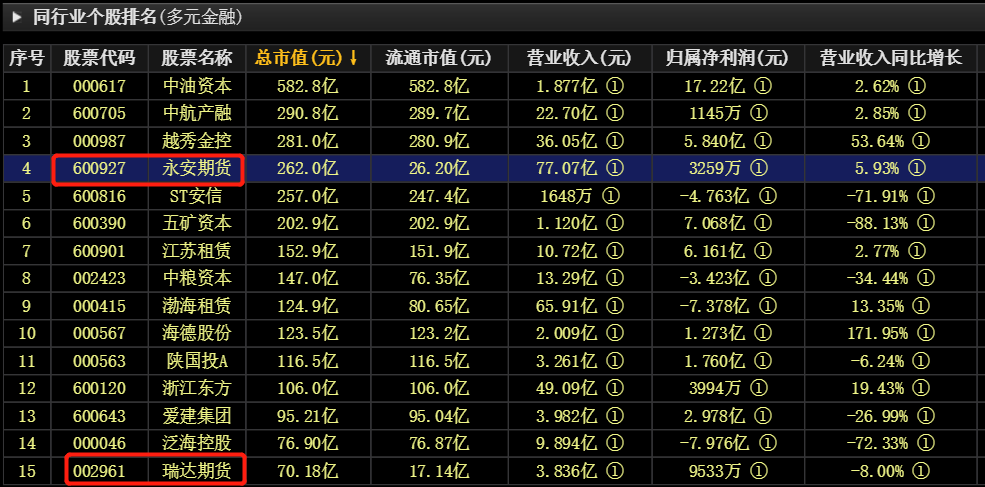Viewport: 985px width, 487px height.
Task: Select stock name 江苏租赁
Action: [x=197, y=251]
